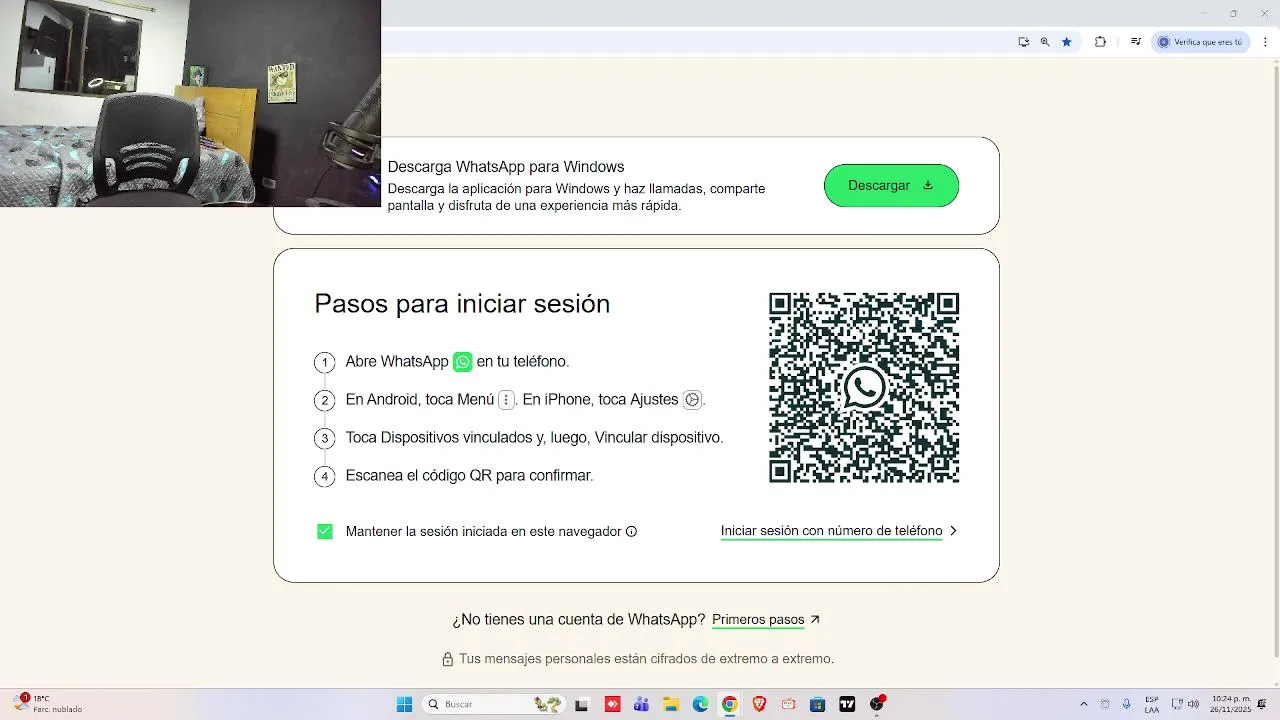
Task: Open the network and volume tray icons
Action: (x=1185, y=704)
